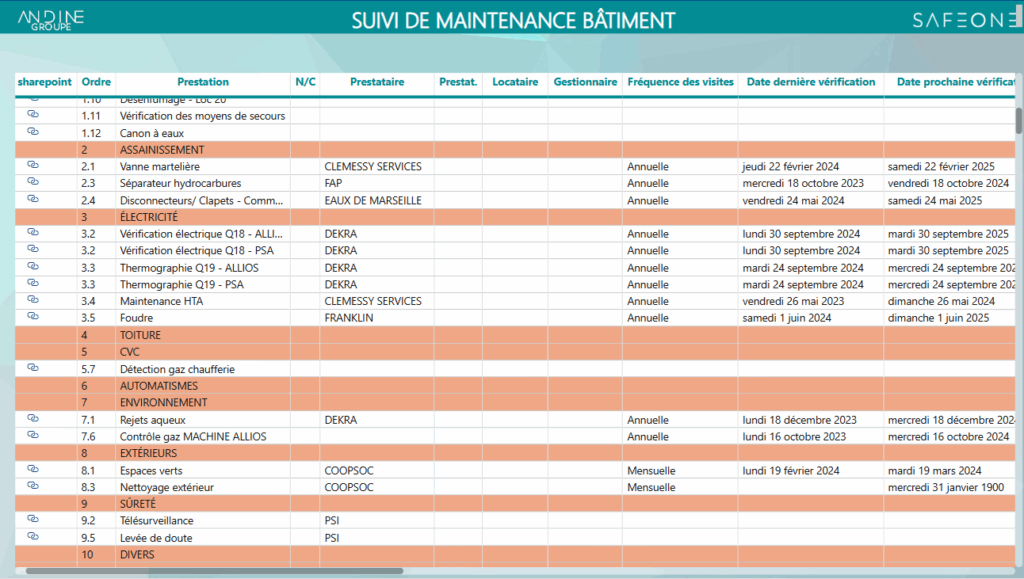Sort by Date prochaine vérification header
1024x579 pixels.
click(955, 82)
